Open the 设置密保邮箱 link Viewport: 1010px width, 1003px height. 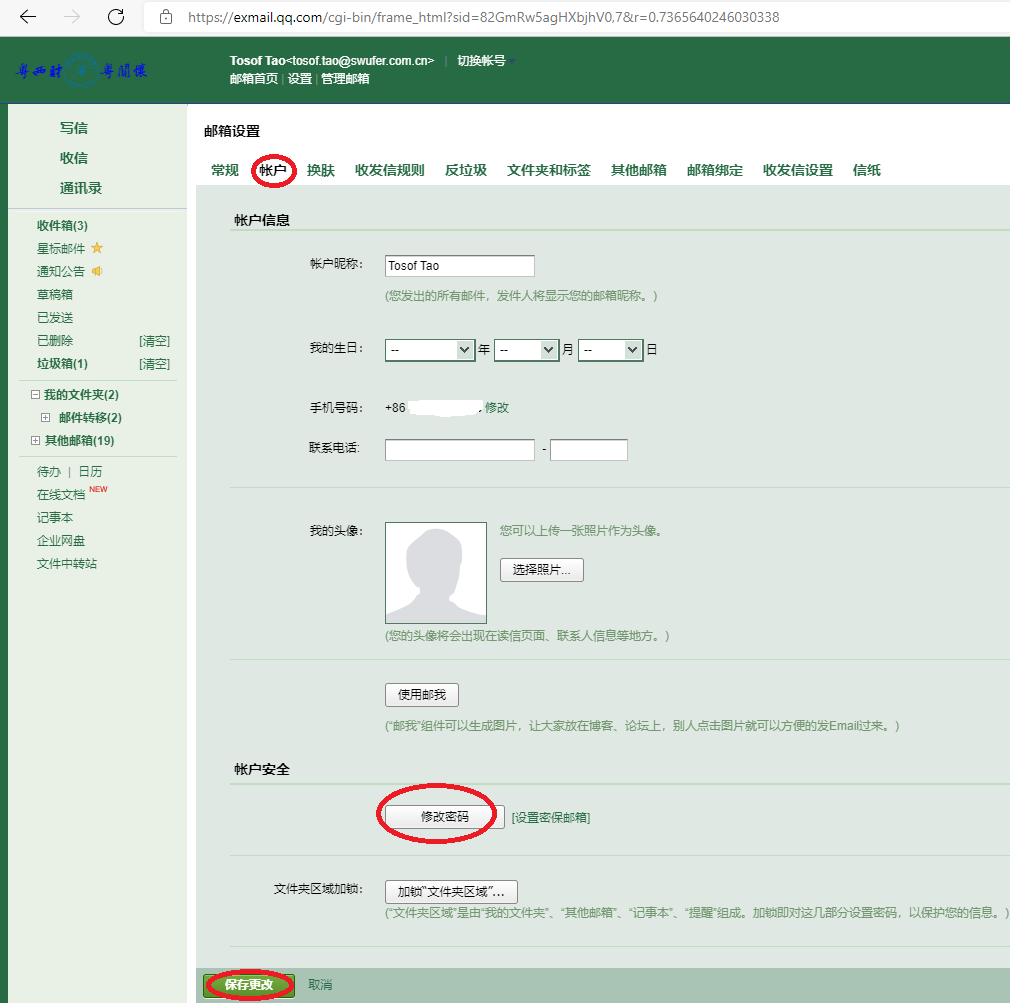click(x=551, y=817)
